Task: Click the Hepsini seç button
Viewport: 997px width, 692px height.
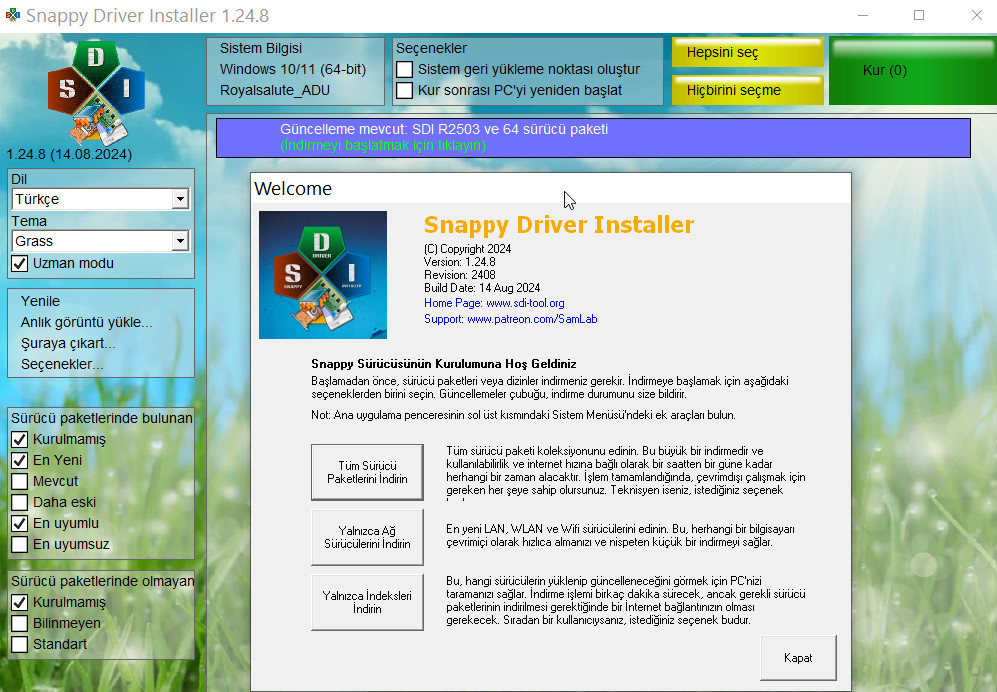Action: click(748, 52)
